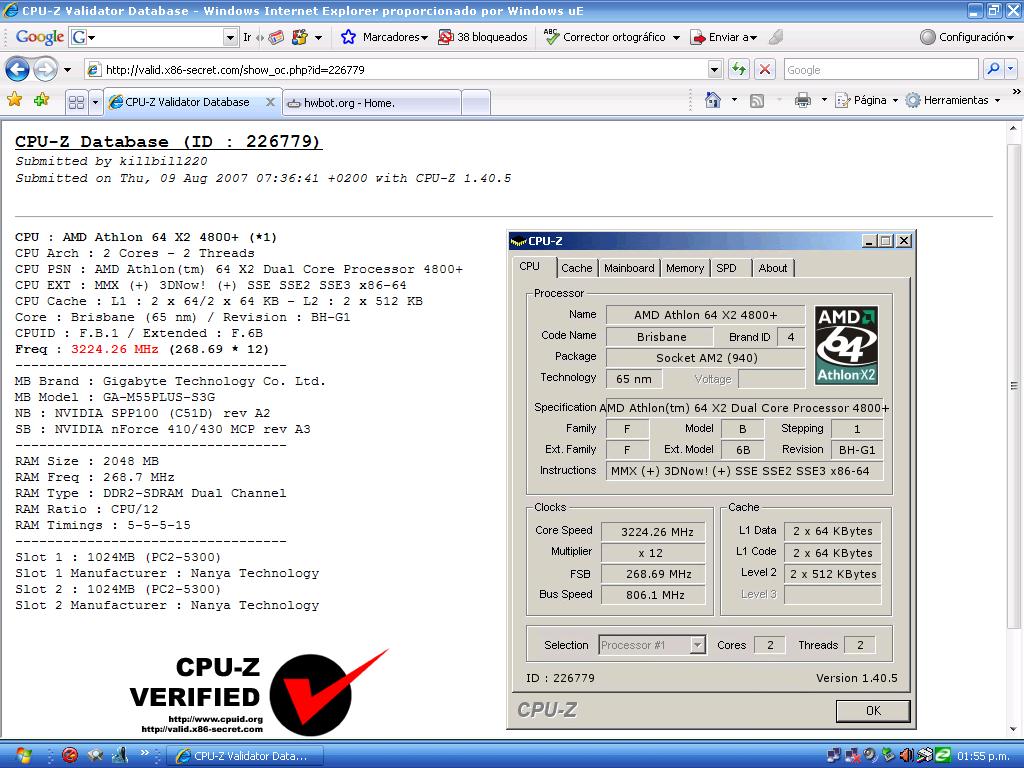Image resolution: width=1024 pixels, height=768 pixels.
Task: Refresh the page with the green arrows icon
Action: click(739, 69)
